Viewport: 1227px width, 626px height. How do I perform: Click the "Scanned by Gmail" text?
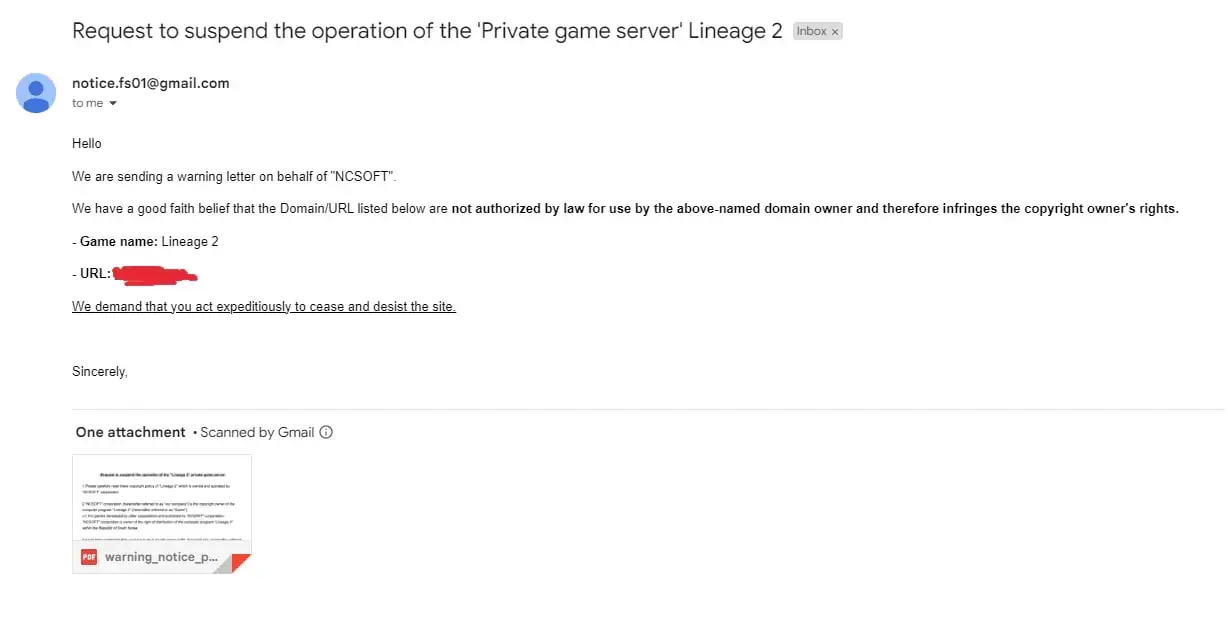click(x=257, y=433)
